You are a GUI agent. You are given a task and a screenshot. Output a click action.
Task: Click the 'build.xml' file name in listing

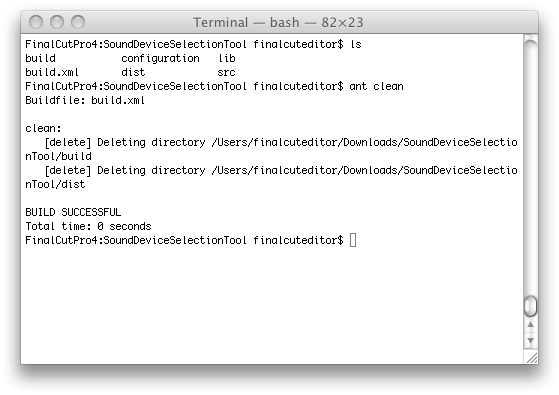coord(52,72)
